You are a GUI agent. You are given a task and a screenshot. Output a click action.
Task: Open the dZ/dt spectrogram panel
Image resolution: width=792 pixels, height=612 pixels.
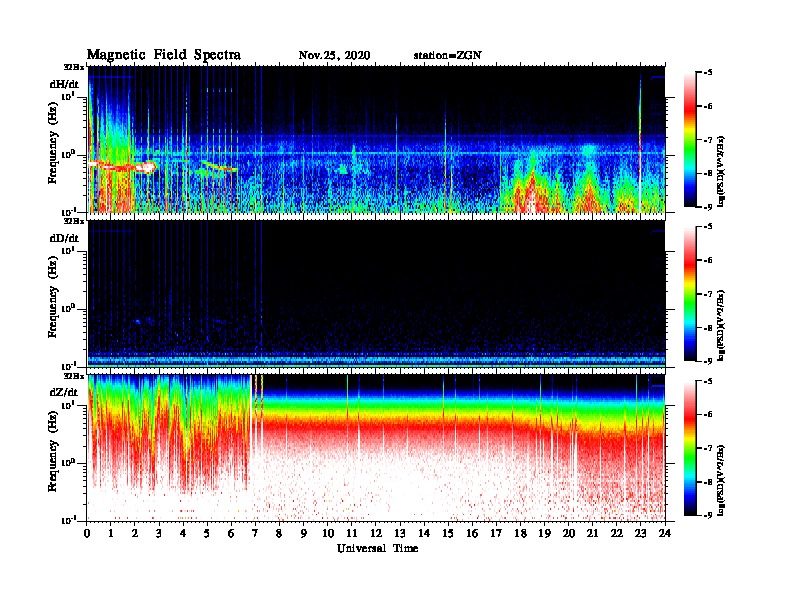point(376,448)
